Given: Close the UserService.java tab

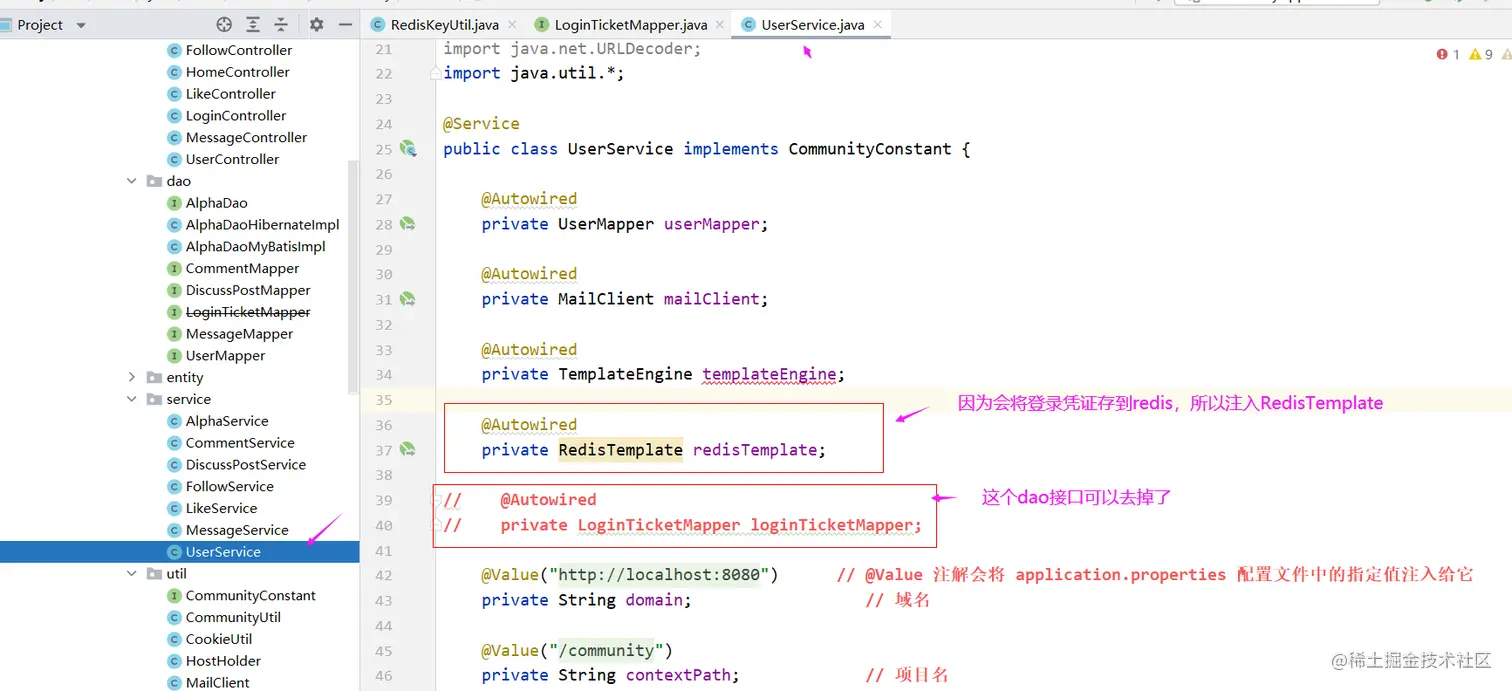Looking at the screenshot, I should [x=878, y=25].
